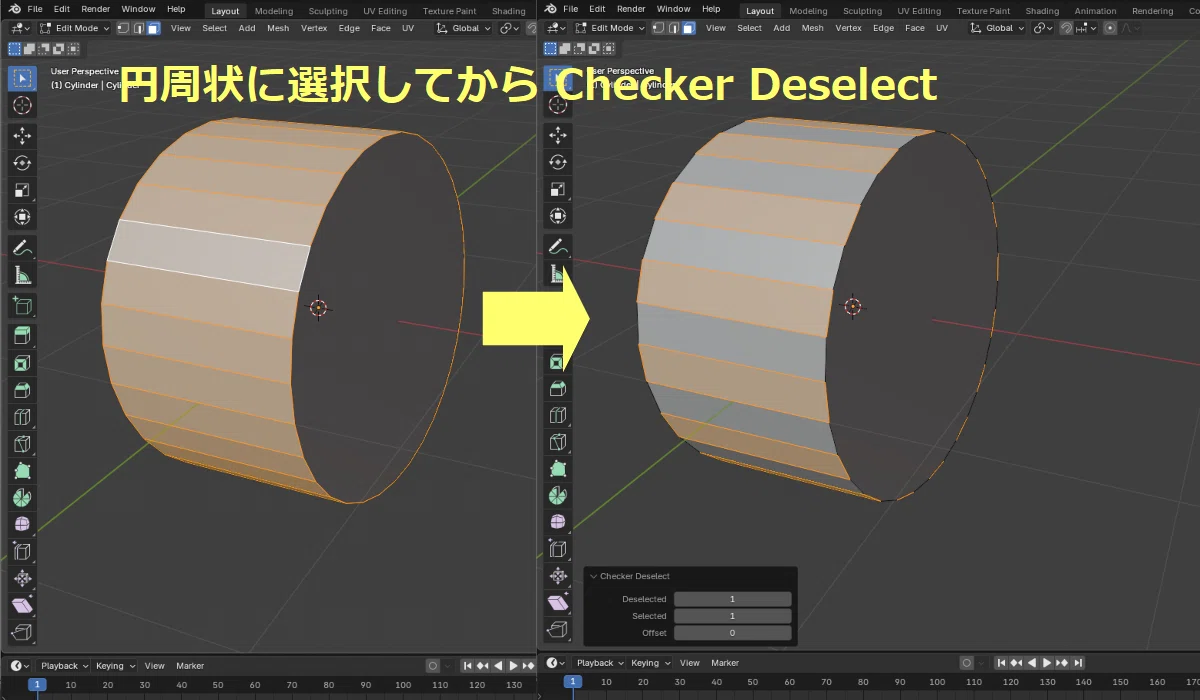Click frame 1 marker in left timeline

pyautogui.click(x=37, y=685)
